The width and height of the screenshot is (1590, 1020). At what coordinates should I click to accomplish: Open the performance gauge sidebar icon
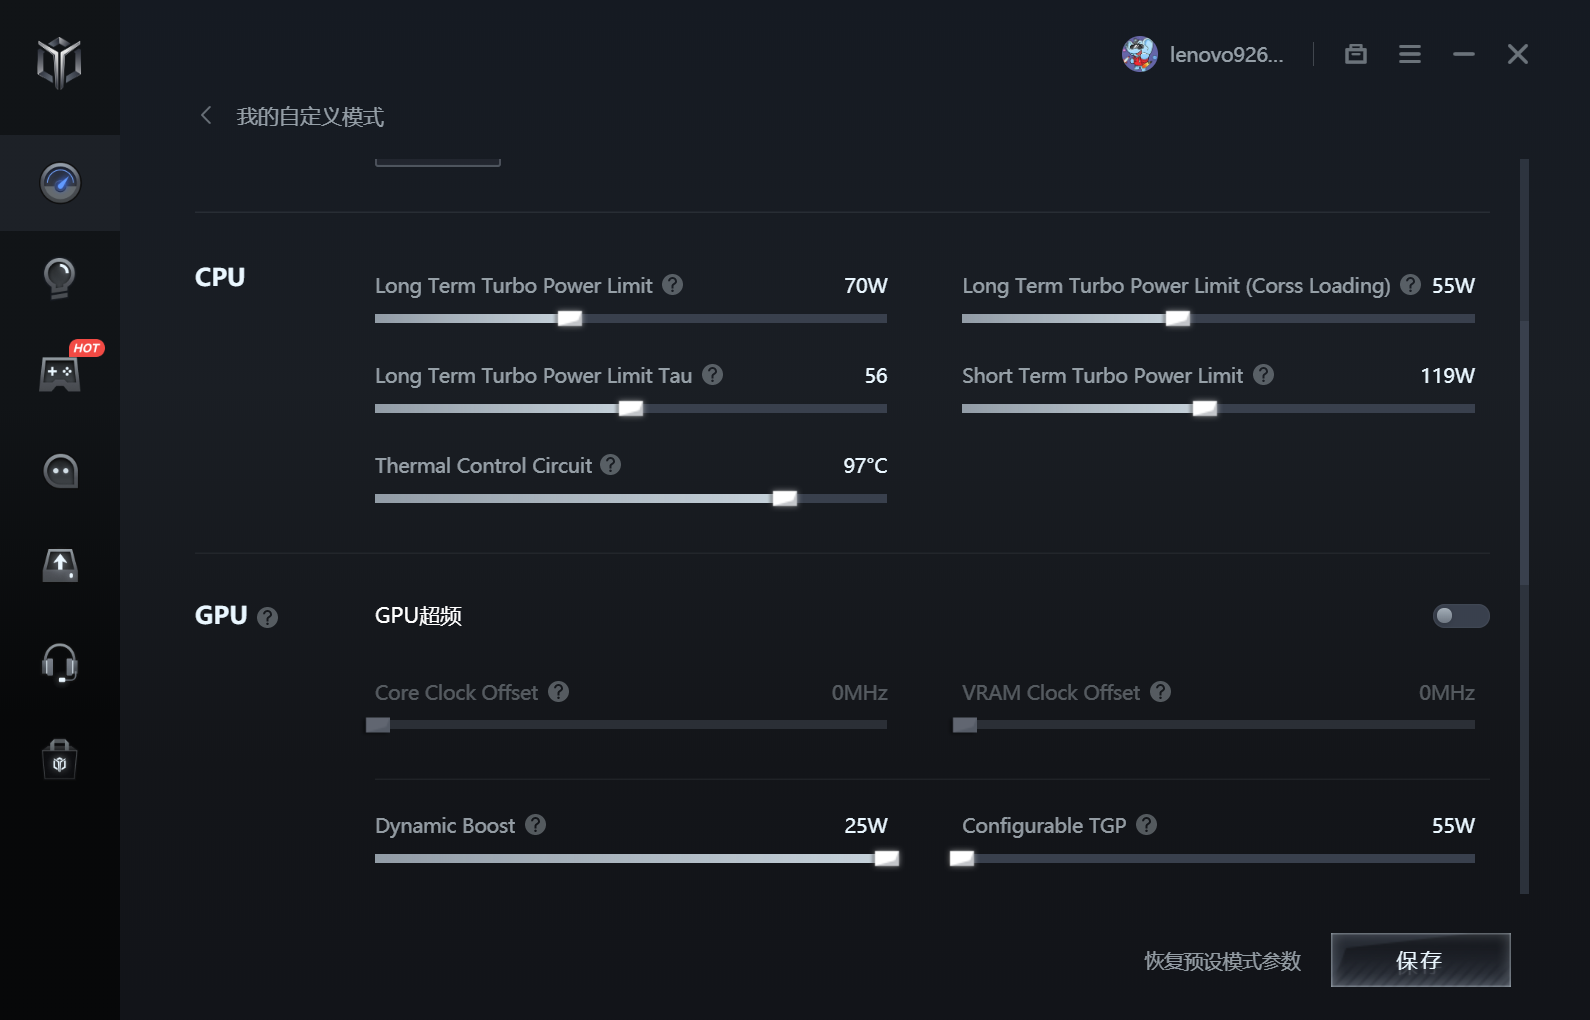[x=60, y=183]
